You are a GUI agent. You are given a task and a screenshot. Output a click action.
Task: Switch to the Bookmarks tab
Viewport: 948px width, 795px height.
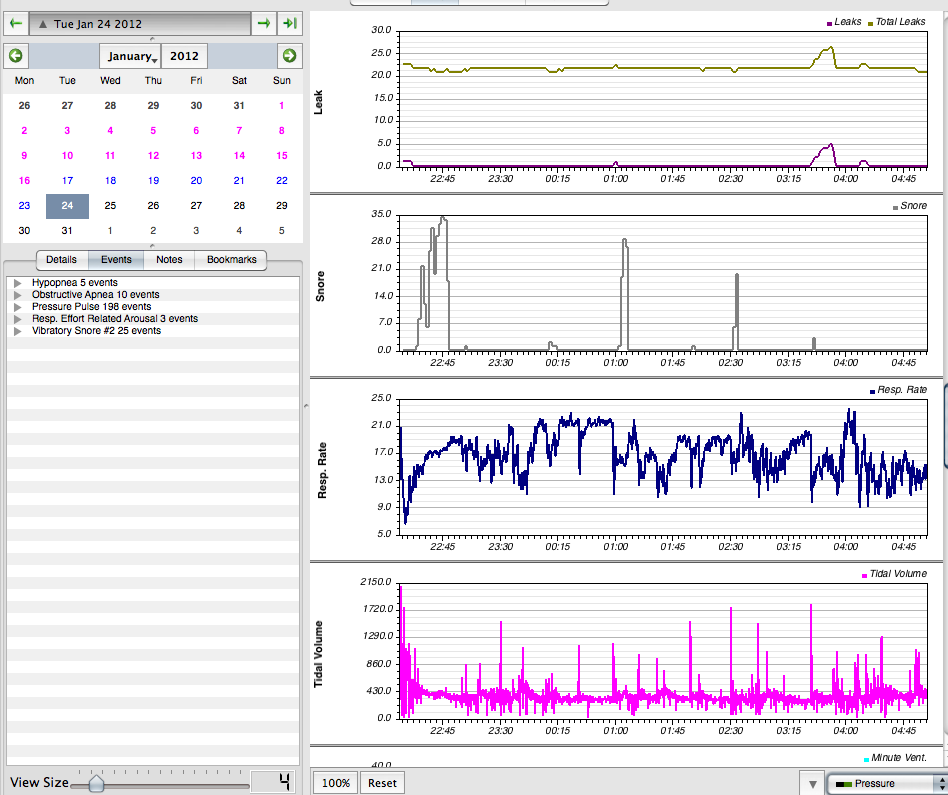[x=231, y=260]
